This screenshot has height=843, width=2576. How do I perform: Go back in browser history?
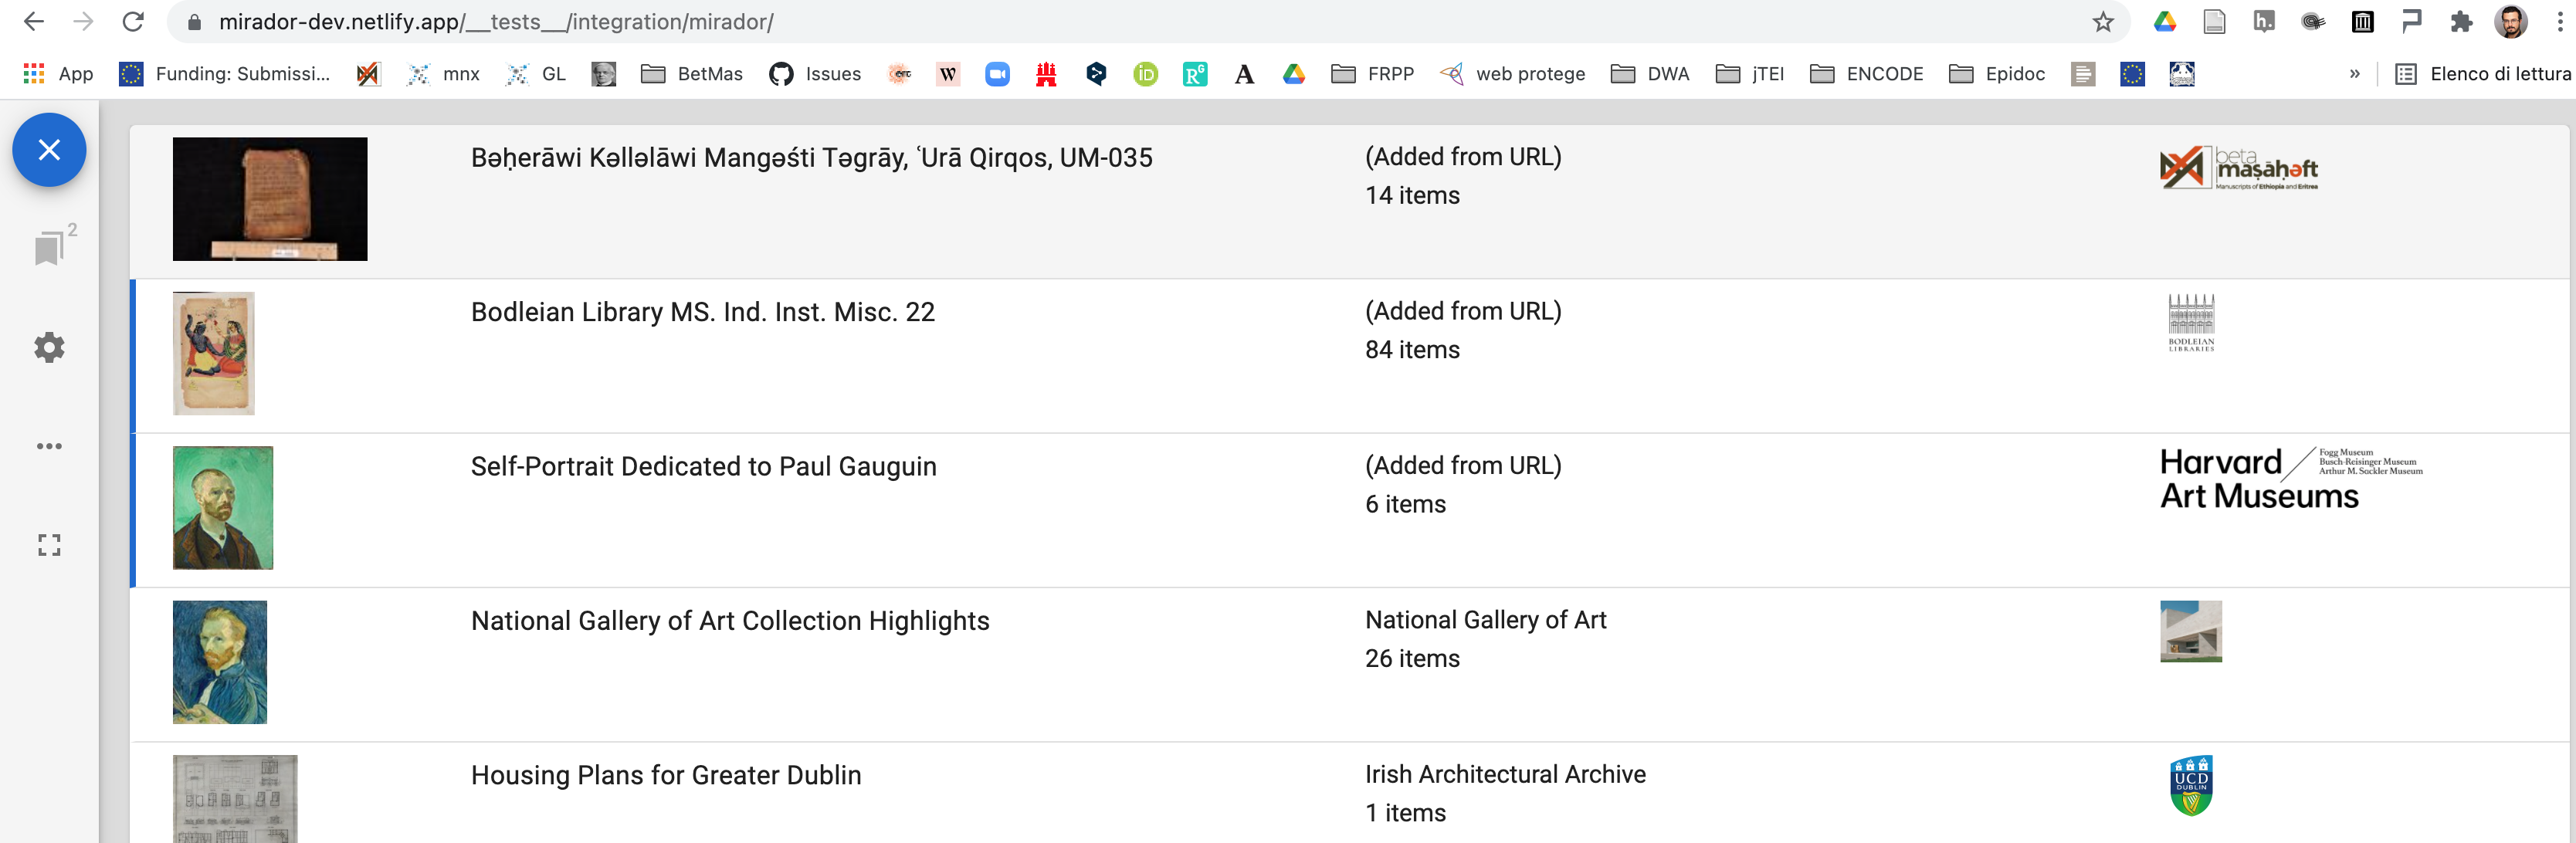click(33, 22)
